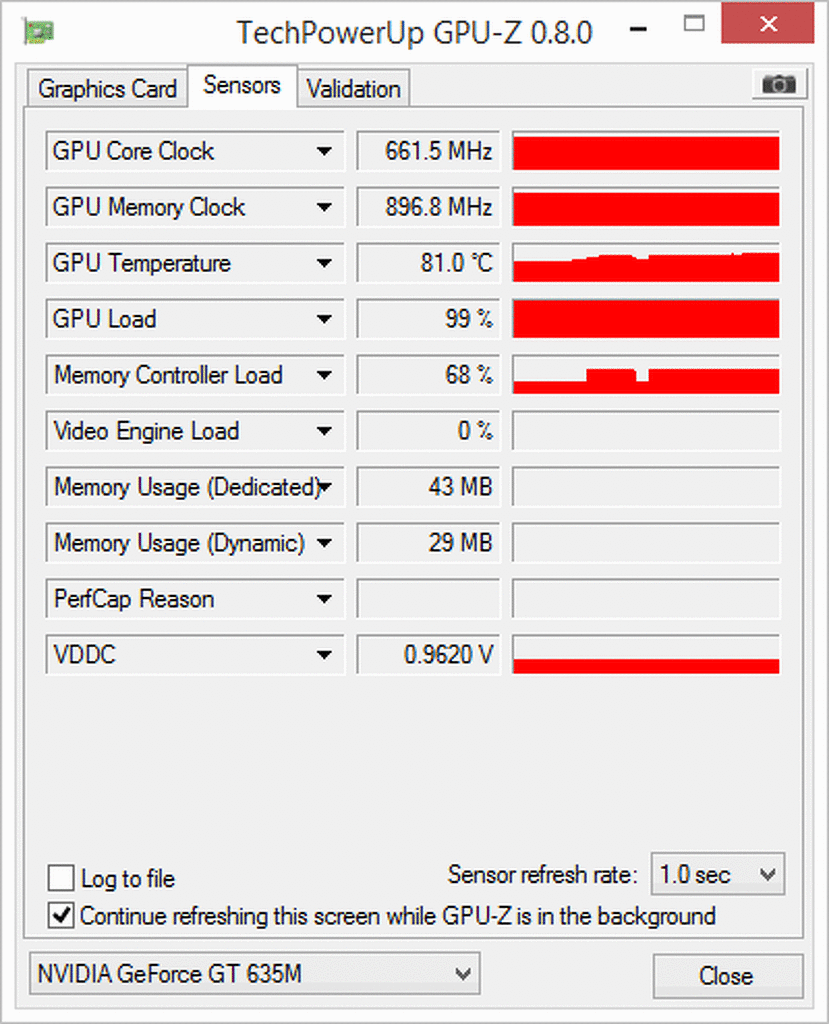Click the GPU Temperature red history graph
The height and width of the screenshot is (1024, 829).
tap(645, 265)
